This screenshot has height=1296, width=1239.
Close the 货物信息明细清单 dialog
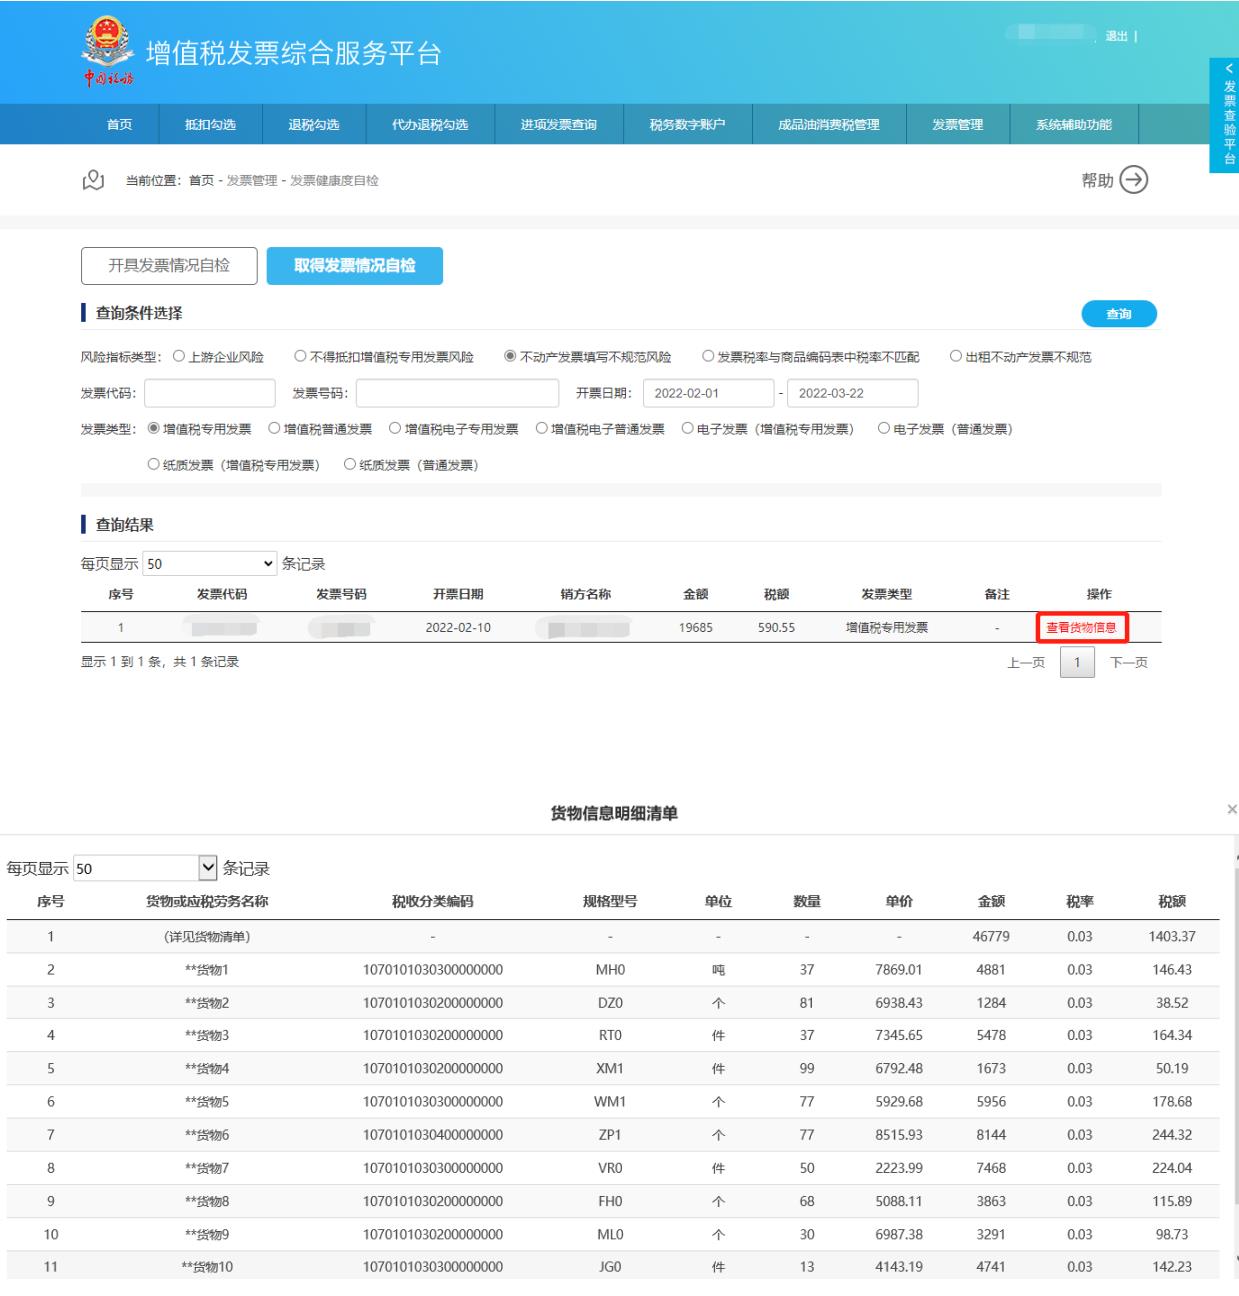click(x=1231, y=809)
